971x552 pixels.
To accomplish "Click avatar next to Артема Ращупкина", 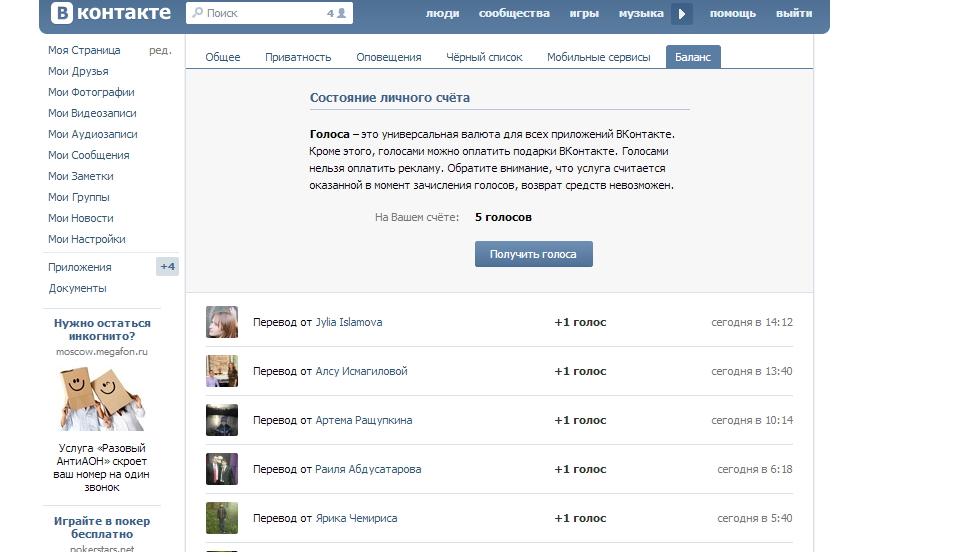I will click(x=222, y=420).
